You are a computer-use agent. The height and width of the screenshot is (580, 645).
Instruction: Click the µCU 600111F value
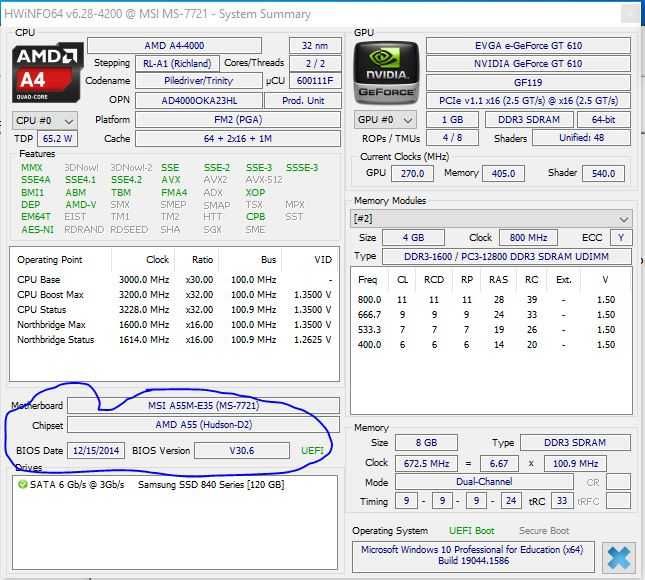pyautogui.click(x=315, y=81)
